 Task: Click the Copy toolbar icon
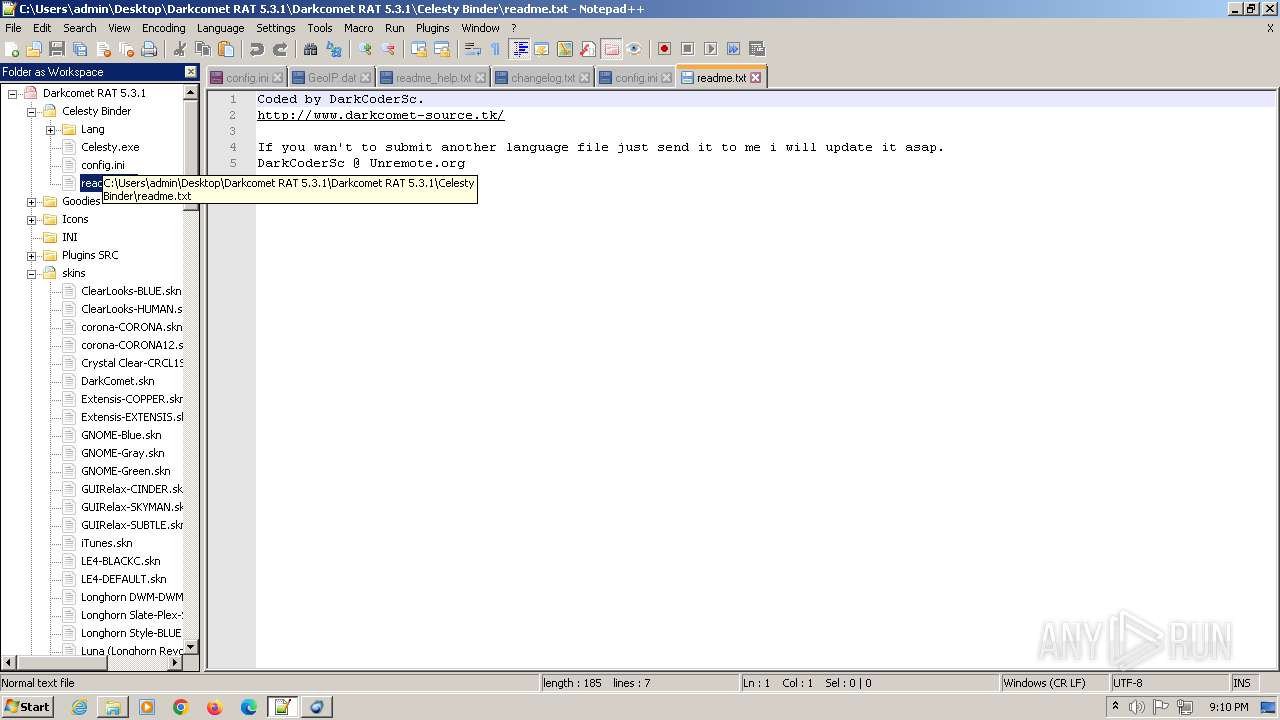pyautogui.click(x=203, y=49)
